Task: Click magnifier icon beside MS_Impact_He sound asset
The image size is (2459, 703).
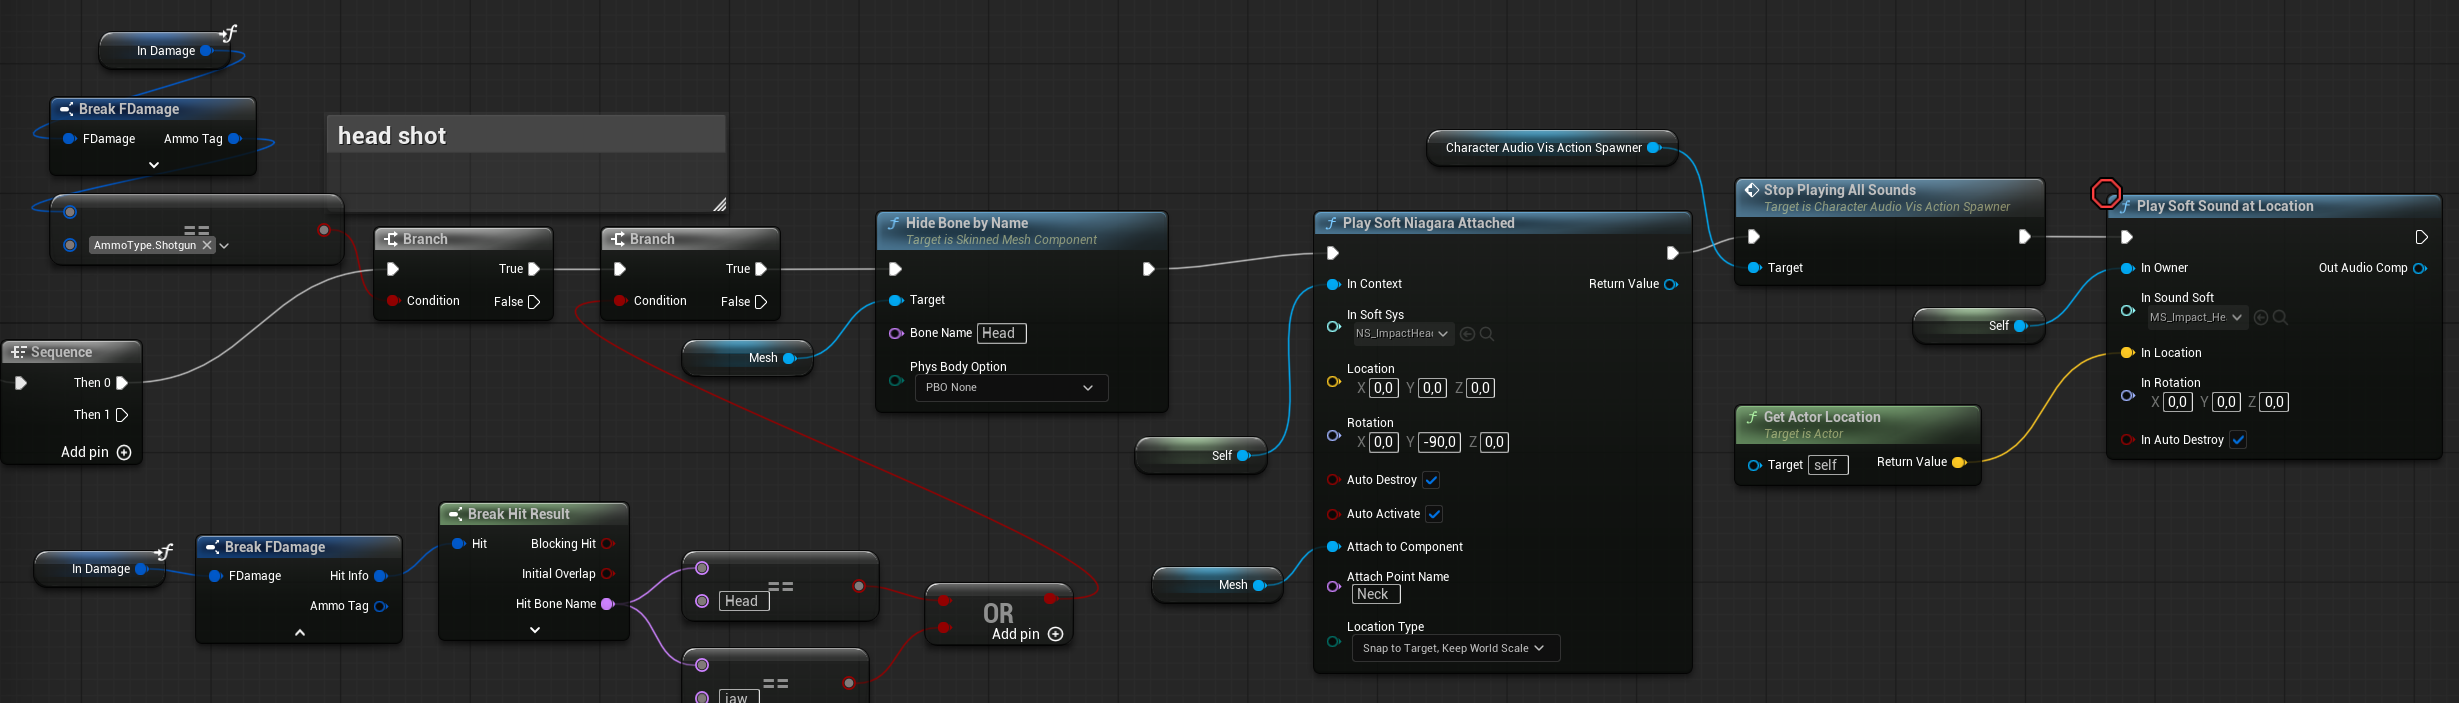Action: [x=2280, y=318]
